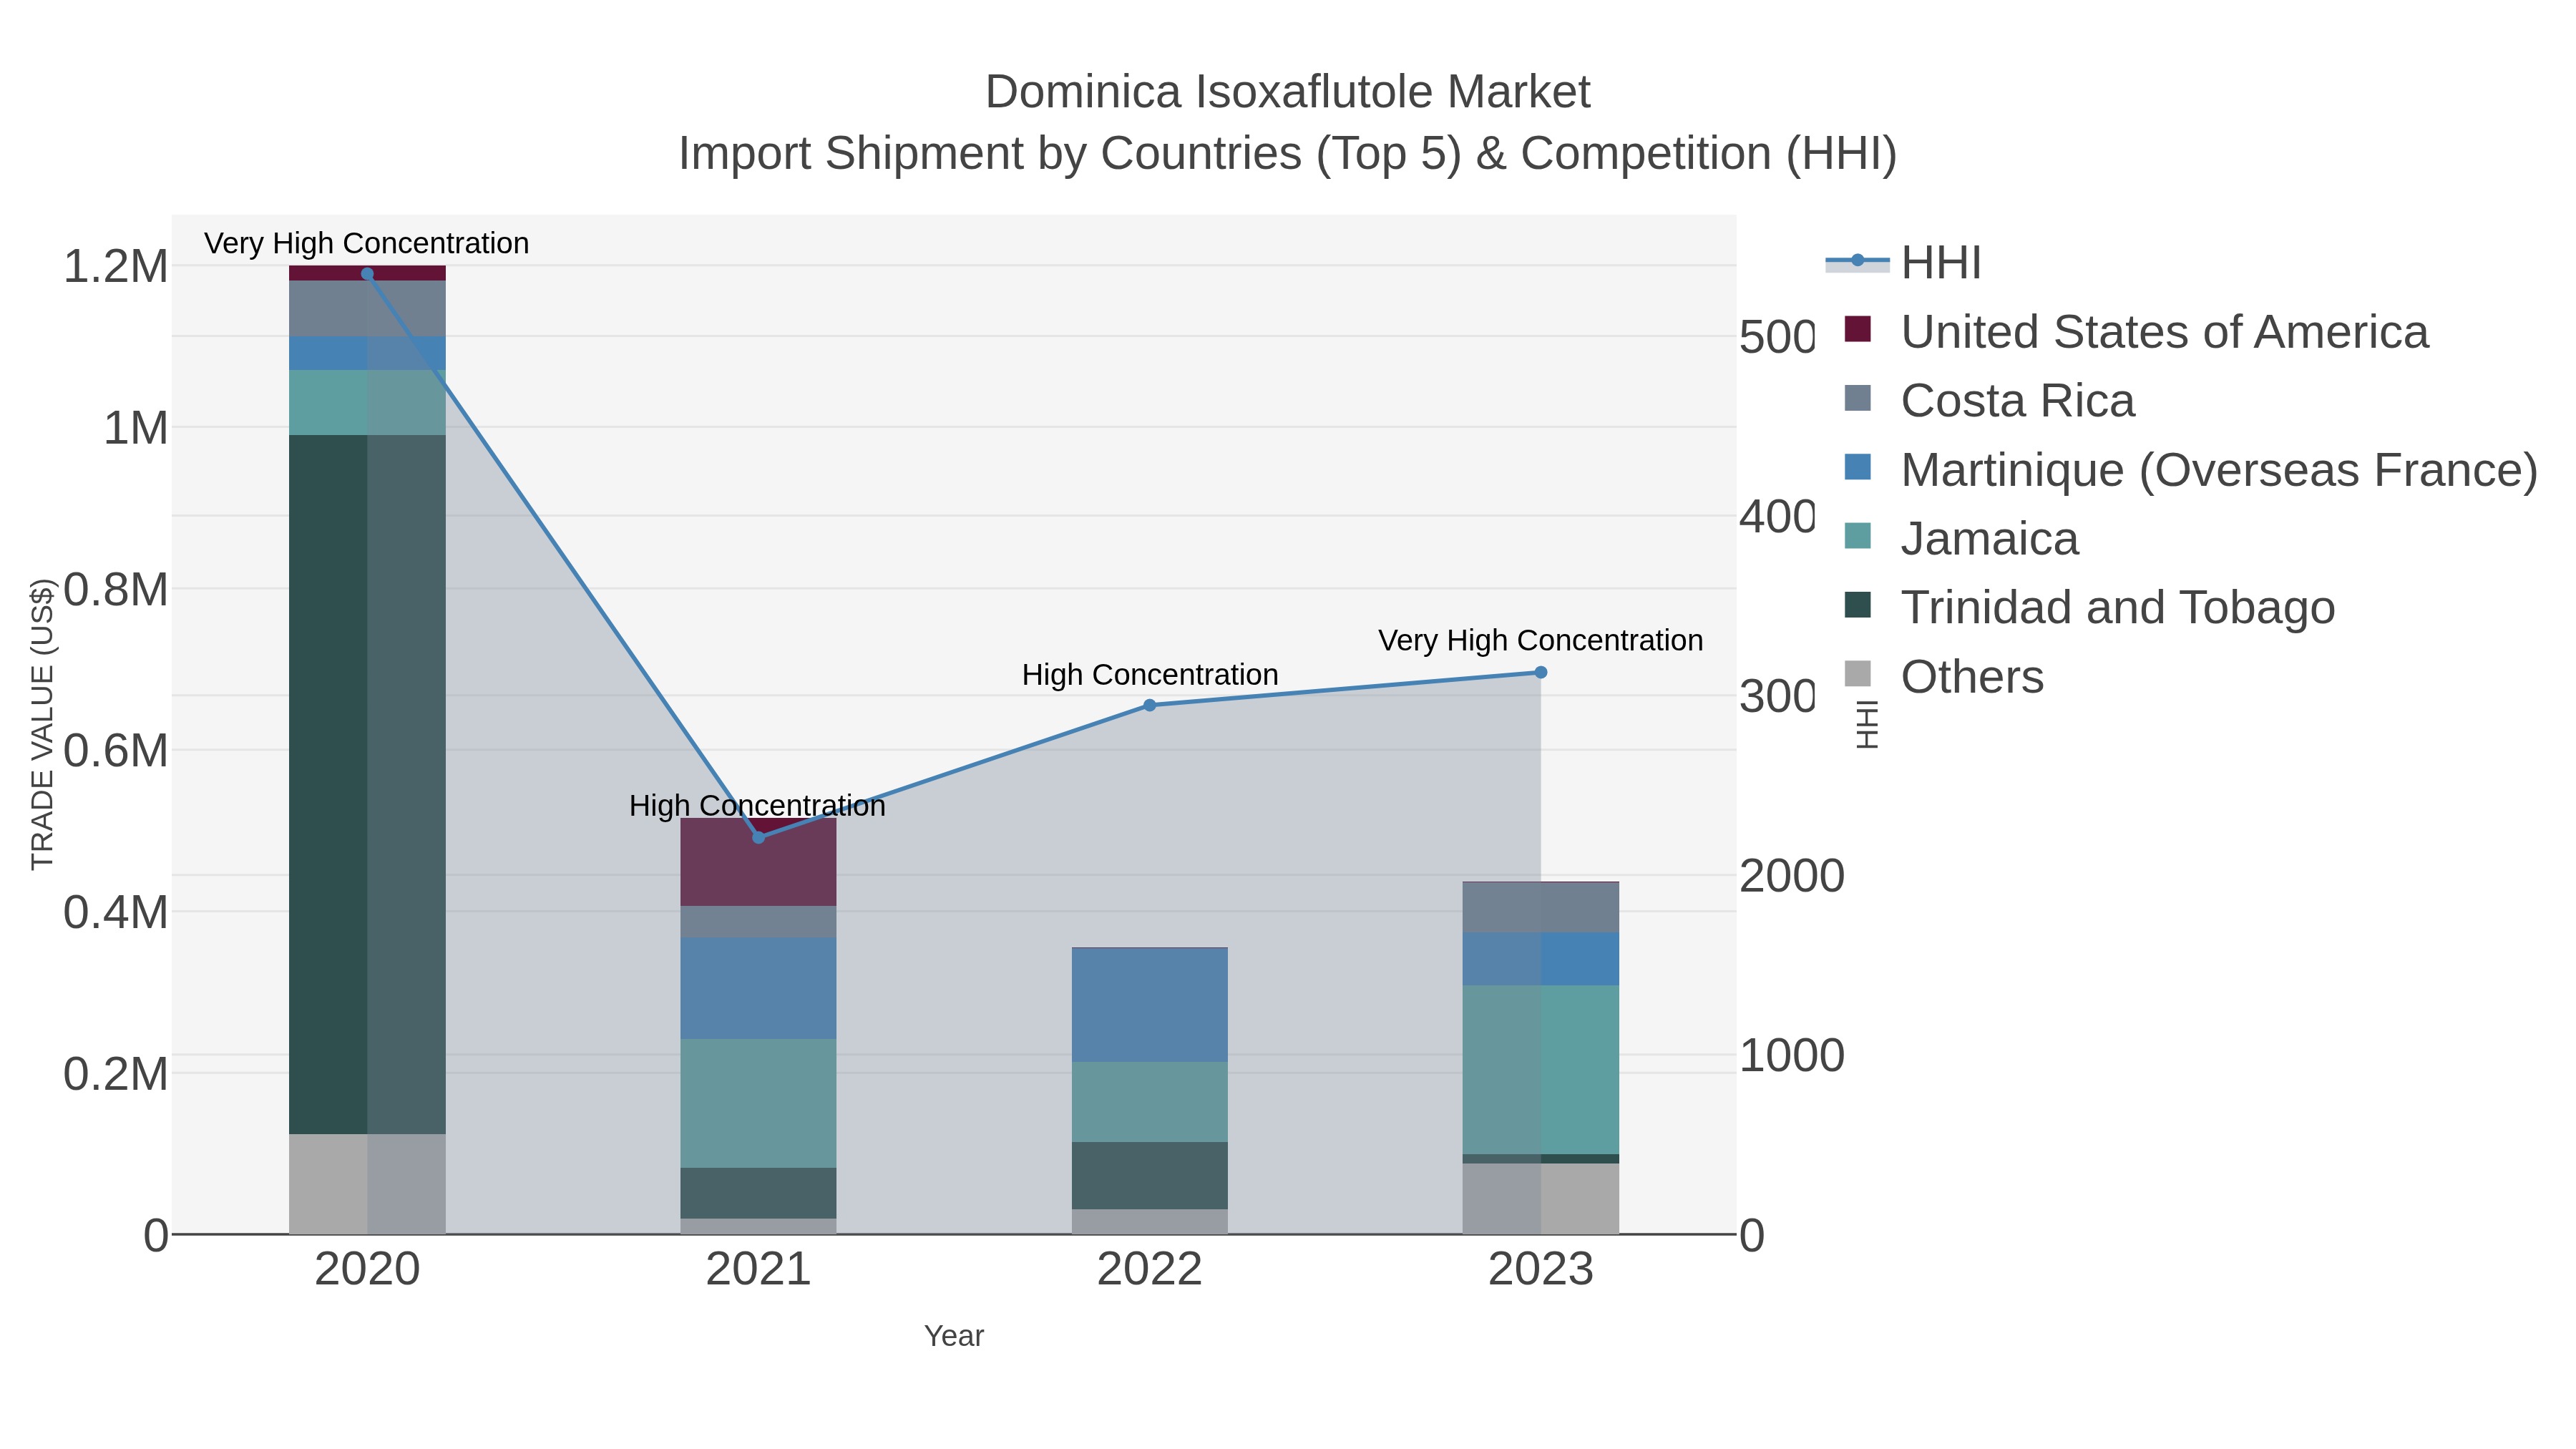Click Jamaica segment in 2023 bar

point(1541,1070)
